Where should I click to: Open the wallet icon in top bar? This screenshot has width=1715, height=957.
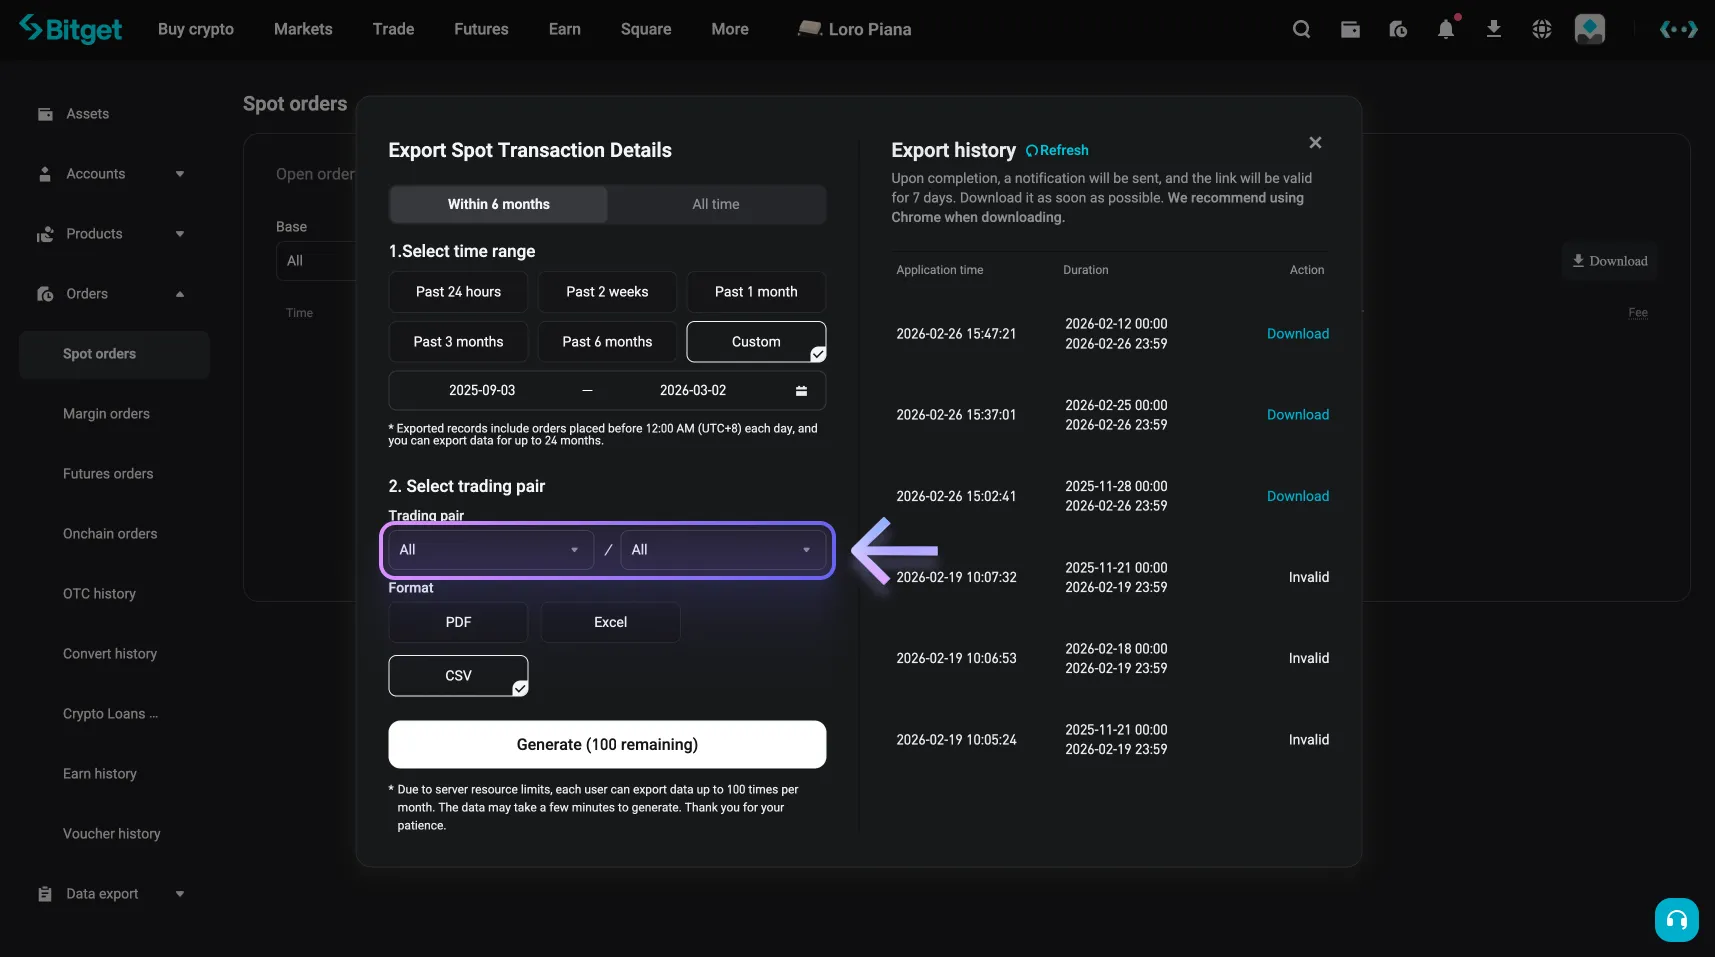(x=1350, y=29)
